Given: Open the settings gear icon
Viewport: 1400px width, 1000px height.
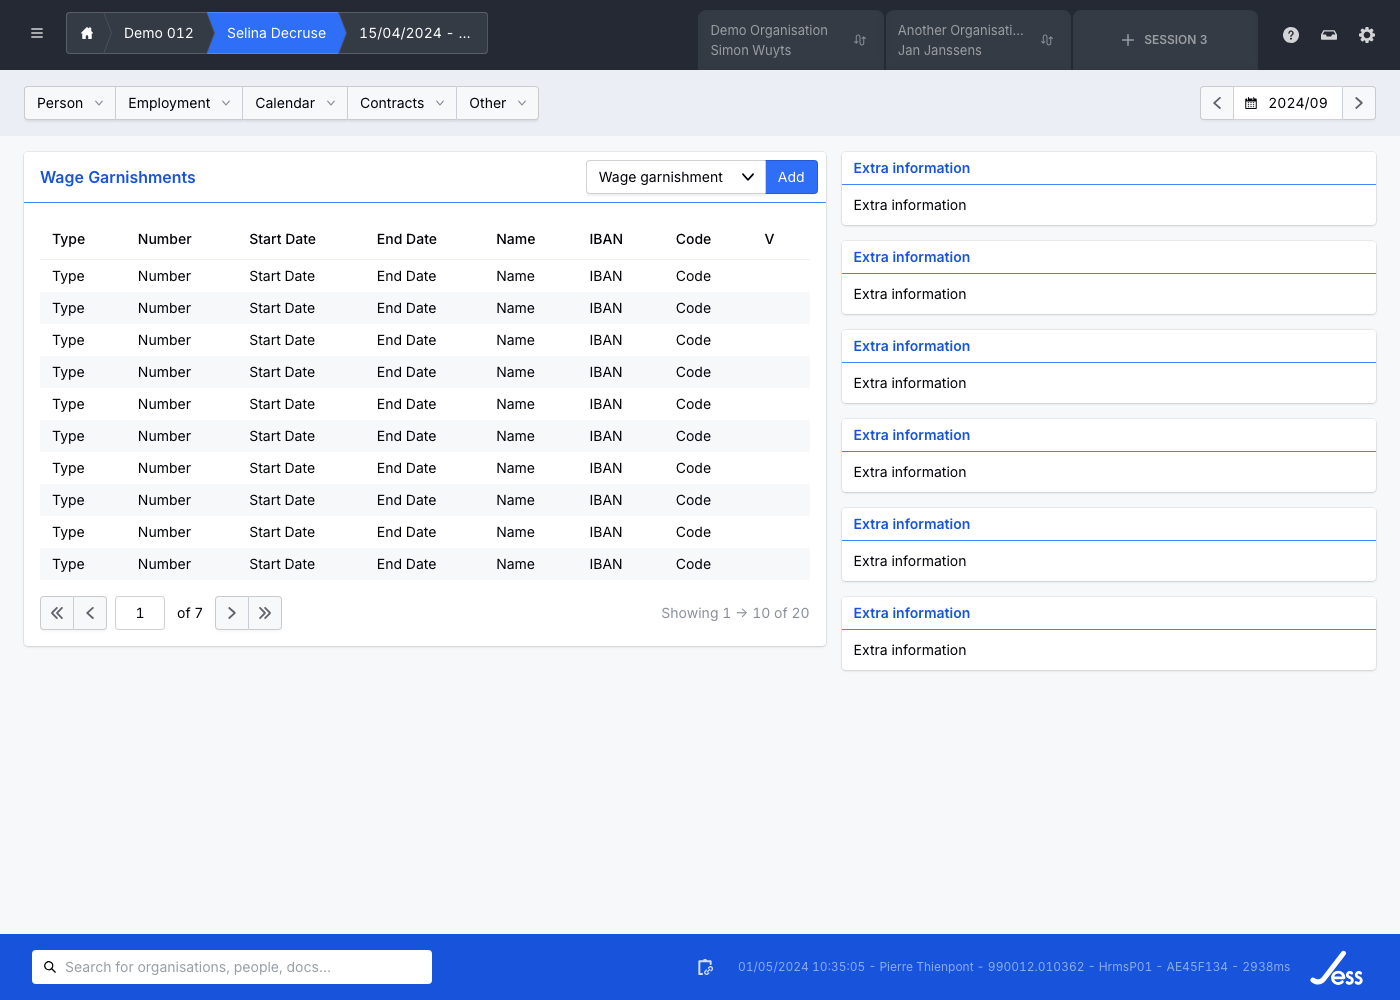Looking at the screenshot, I should tap(1367, 35).
